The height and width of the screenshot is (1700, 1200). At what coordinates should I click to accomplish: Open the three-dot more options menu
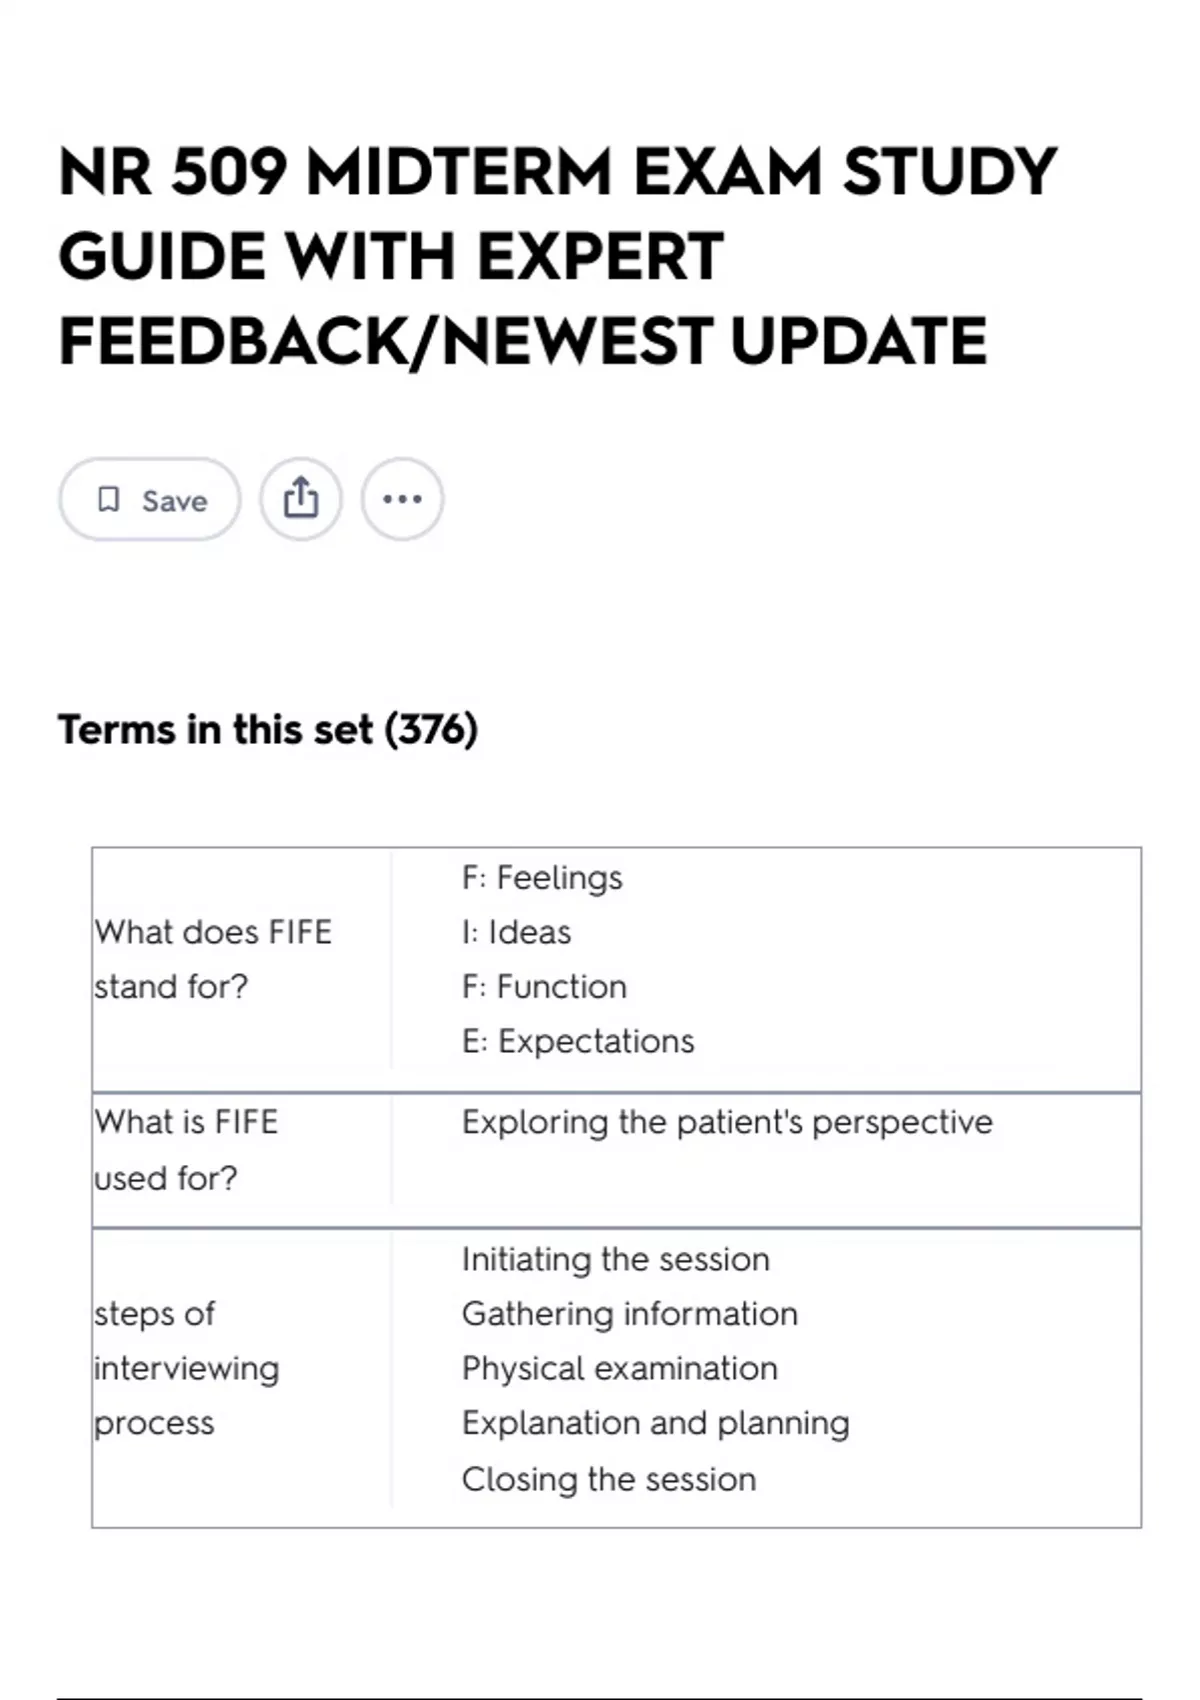[402, 499]
